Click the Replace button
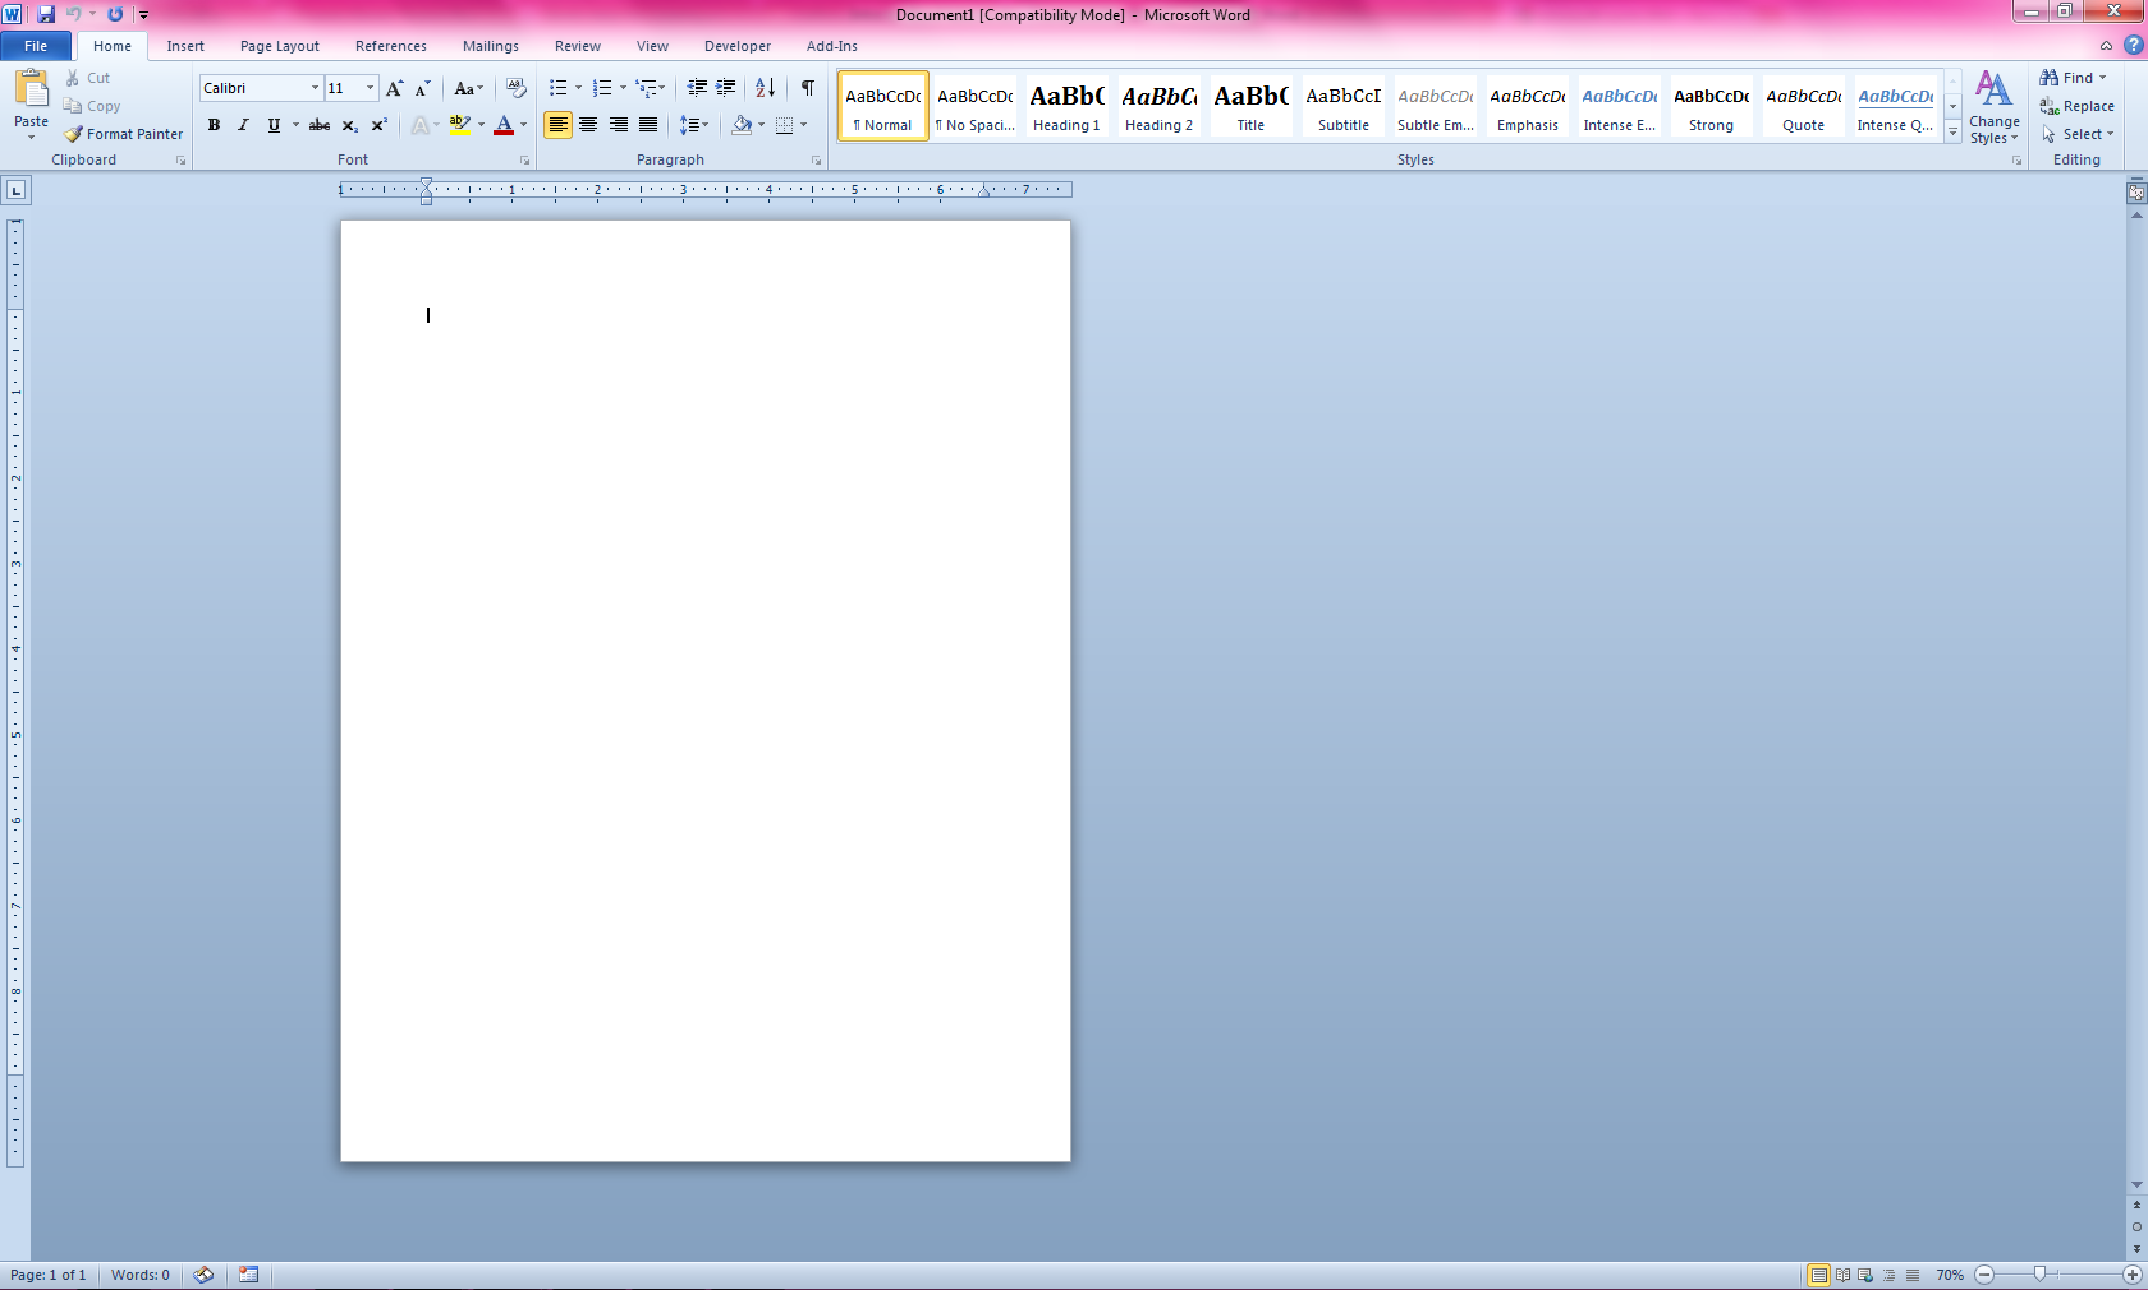 (x=2078, y=106)
